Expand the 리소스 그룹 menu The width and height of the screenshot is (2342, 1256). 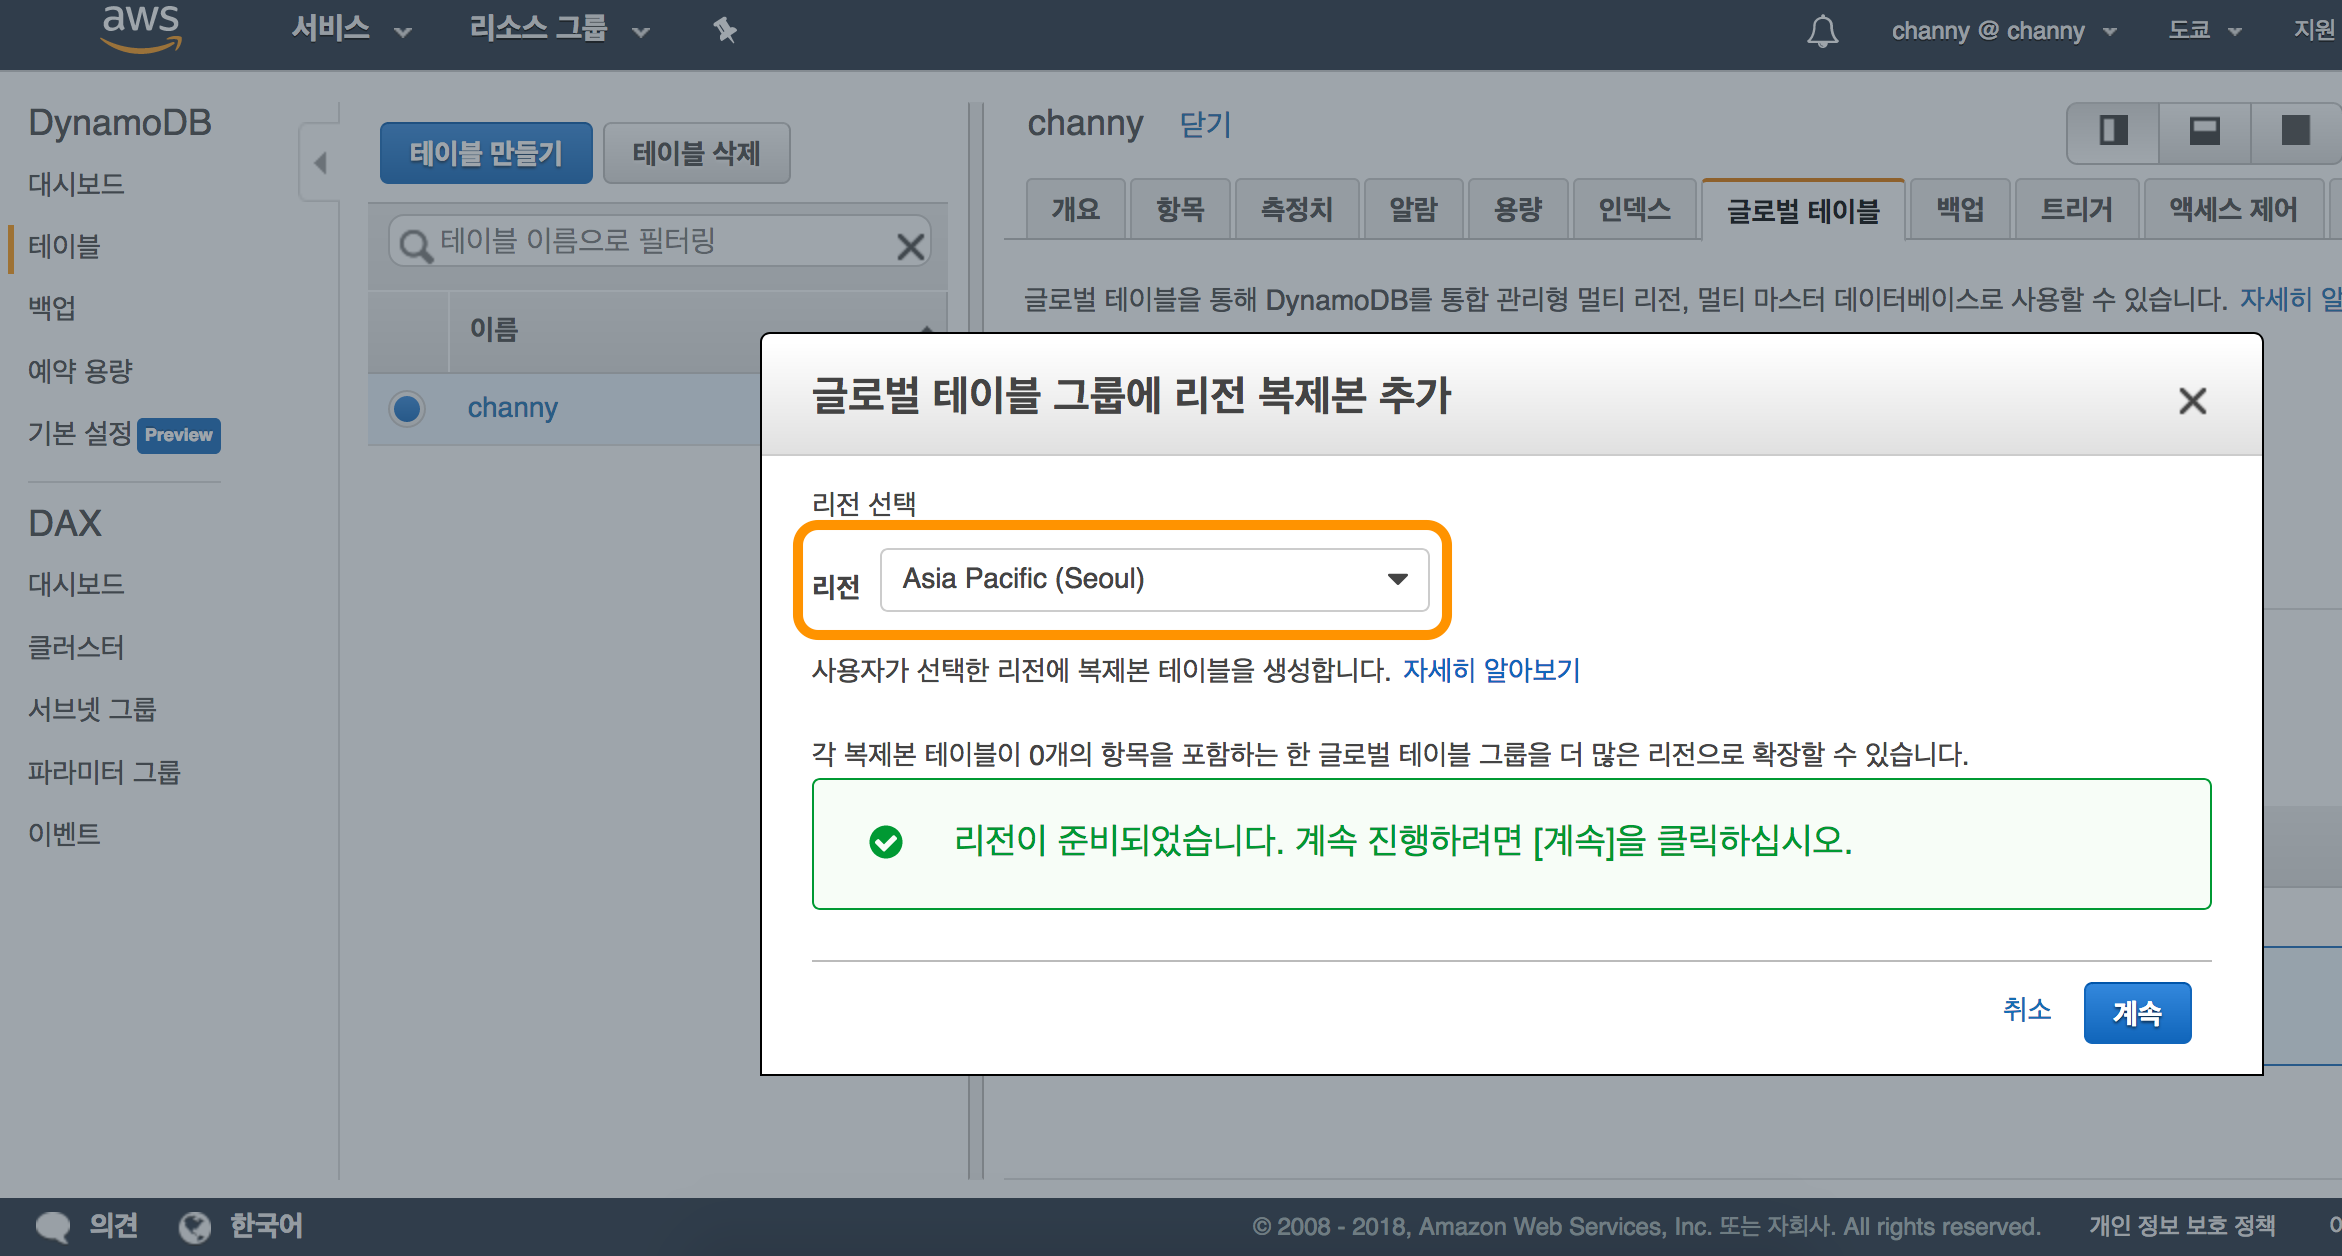tap(558, 30)
